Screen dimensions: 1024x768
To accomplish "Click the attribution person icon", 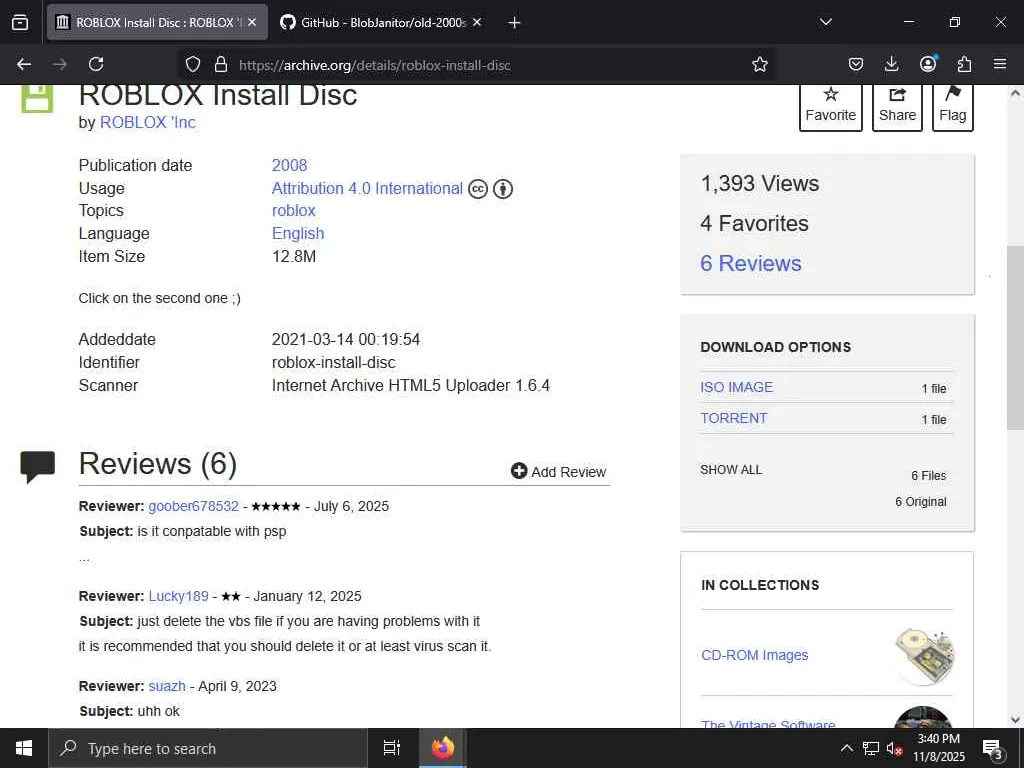I will (503, 189).
